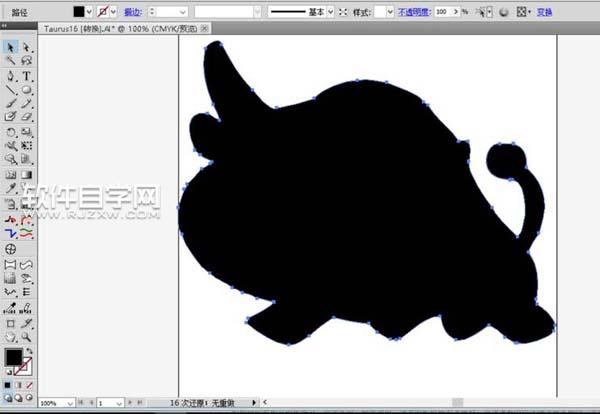This screenshot has width=600, height=414.
Task: Open the artboard number dropdown
Action: coord(119,403)
